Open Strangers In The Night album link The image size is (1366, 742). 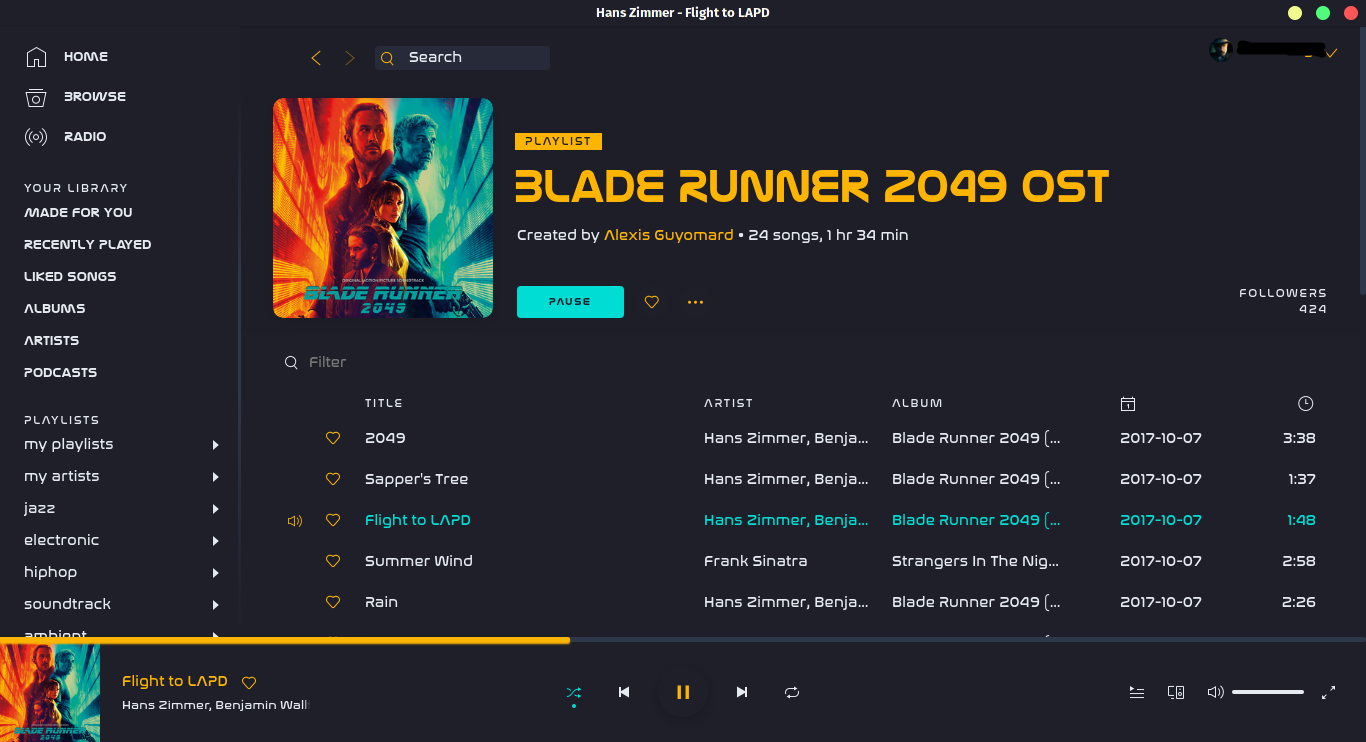click(975, 561)
